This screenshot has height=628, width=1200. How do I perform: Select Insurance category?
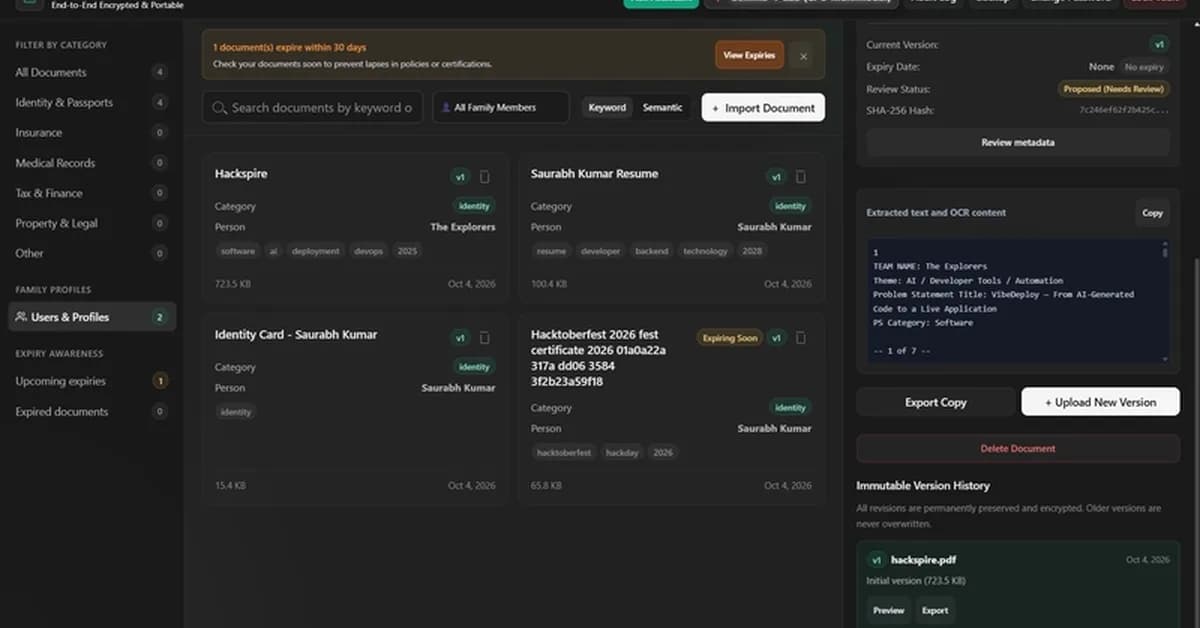pos(90,133)
